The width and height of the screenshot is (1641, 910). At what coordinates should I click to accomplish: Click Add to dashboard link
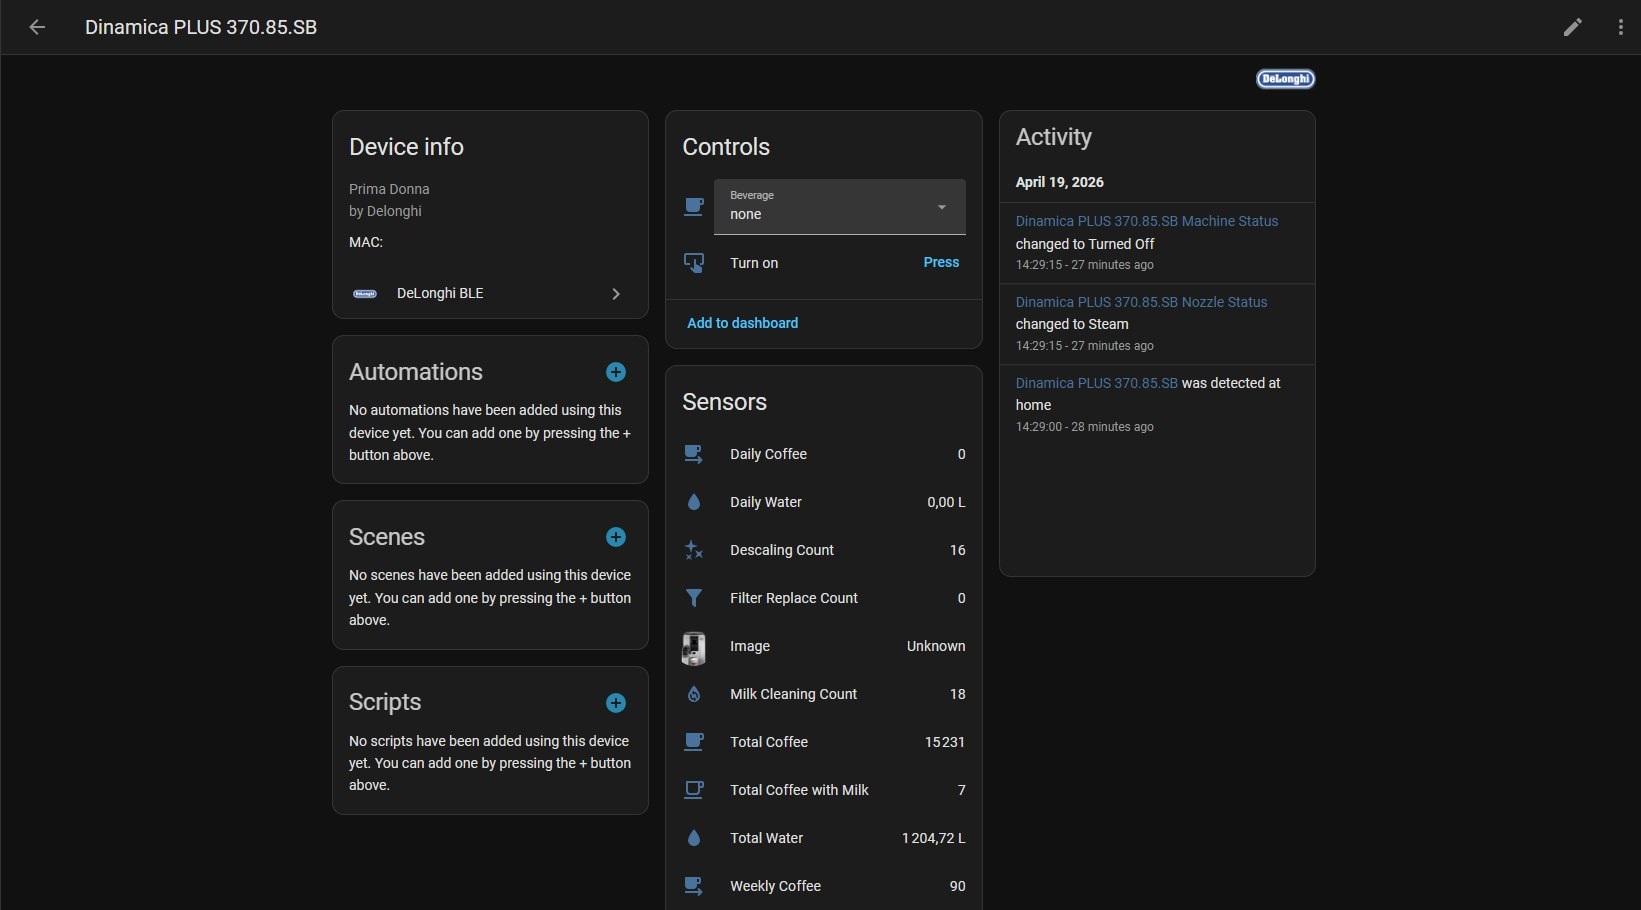point(743,323)
